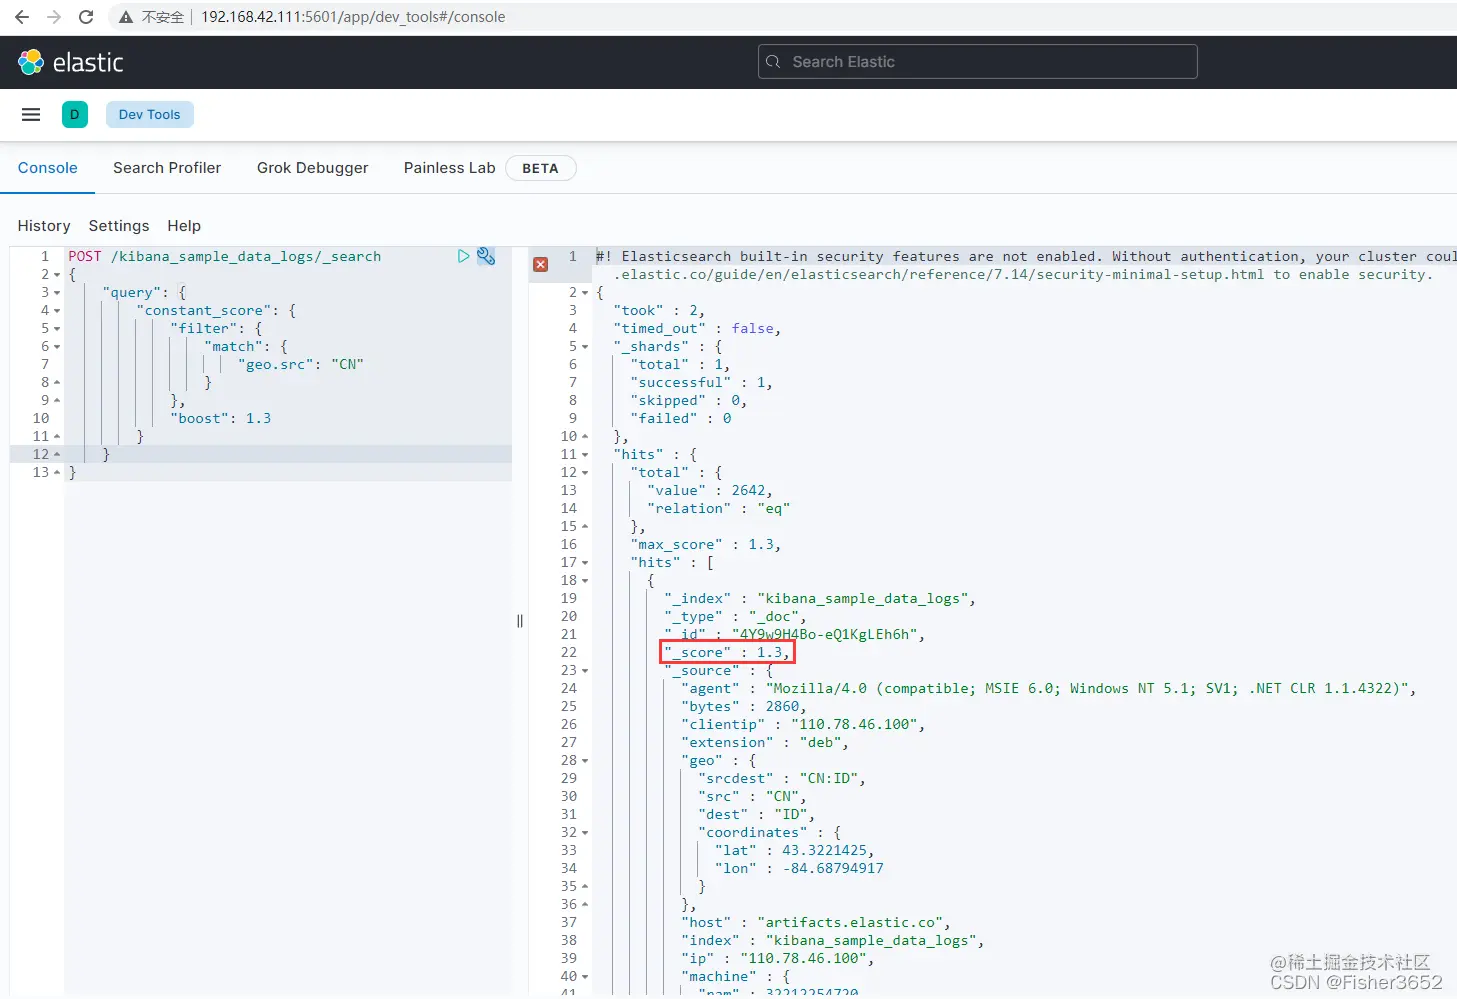Click the "clientip" : "110.78.46.100" line
1457x999 pixels.
(x=803, y=724)
